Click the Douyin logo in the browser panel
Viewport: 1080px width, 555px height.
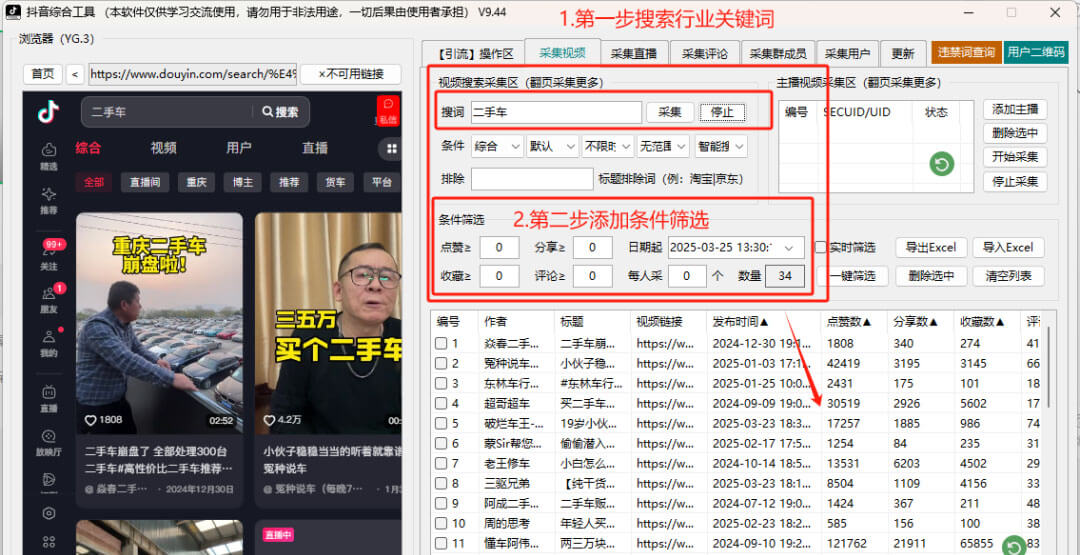click(48, 112)
